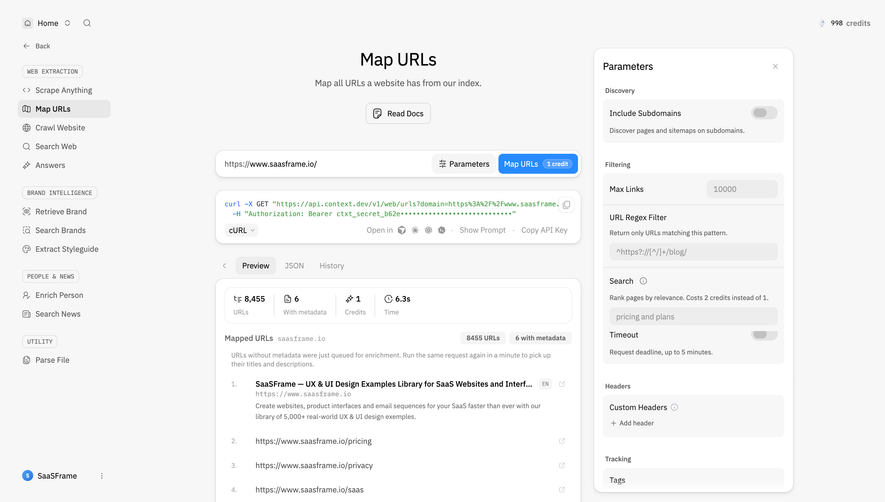885x502 pixels.
Task: Open in Claude via the starburst icon
Action: [415, 230]
